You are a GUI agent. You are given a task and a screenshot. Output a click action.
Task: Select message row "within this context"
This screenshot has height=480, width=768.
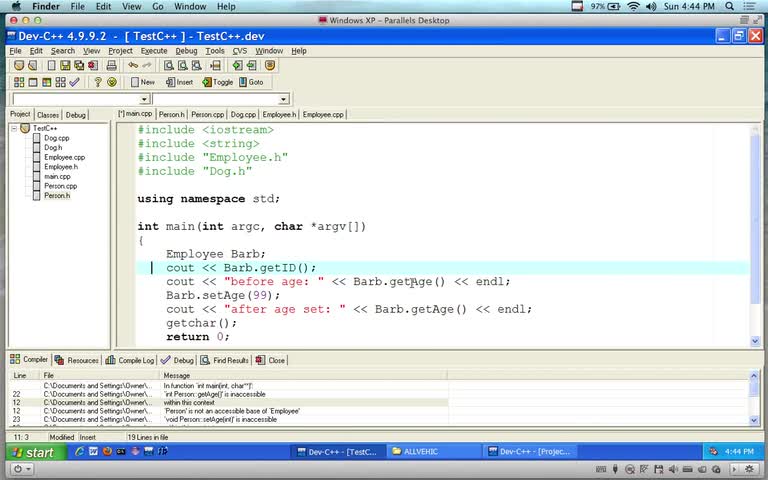coord(229,402)
